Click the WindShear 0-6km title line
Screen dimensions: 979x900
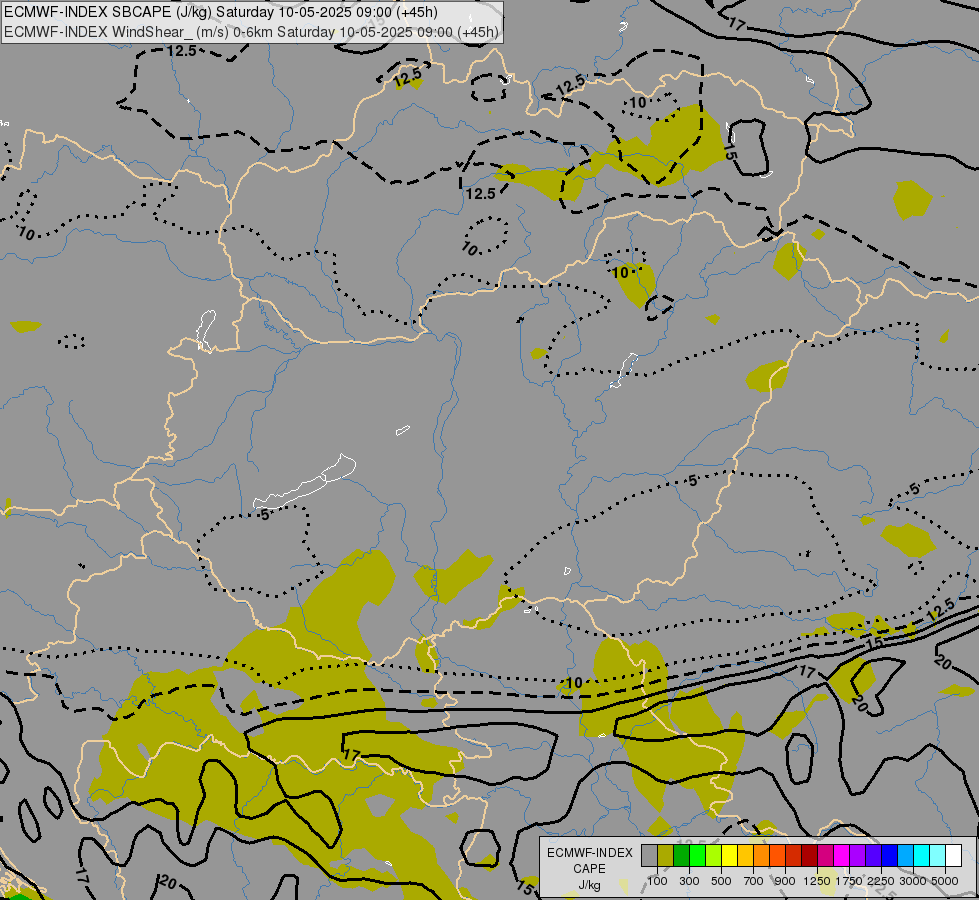point(251,32)
